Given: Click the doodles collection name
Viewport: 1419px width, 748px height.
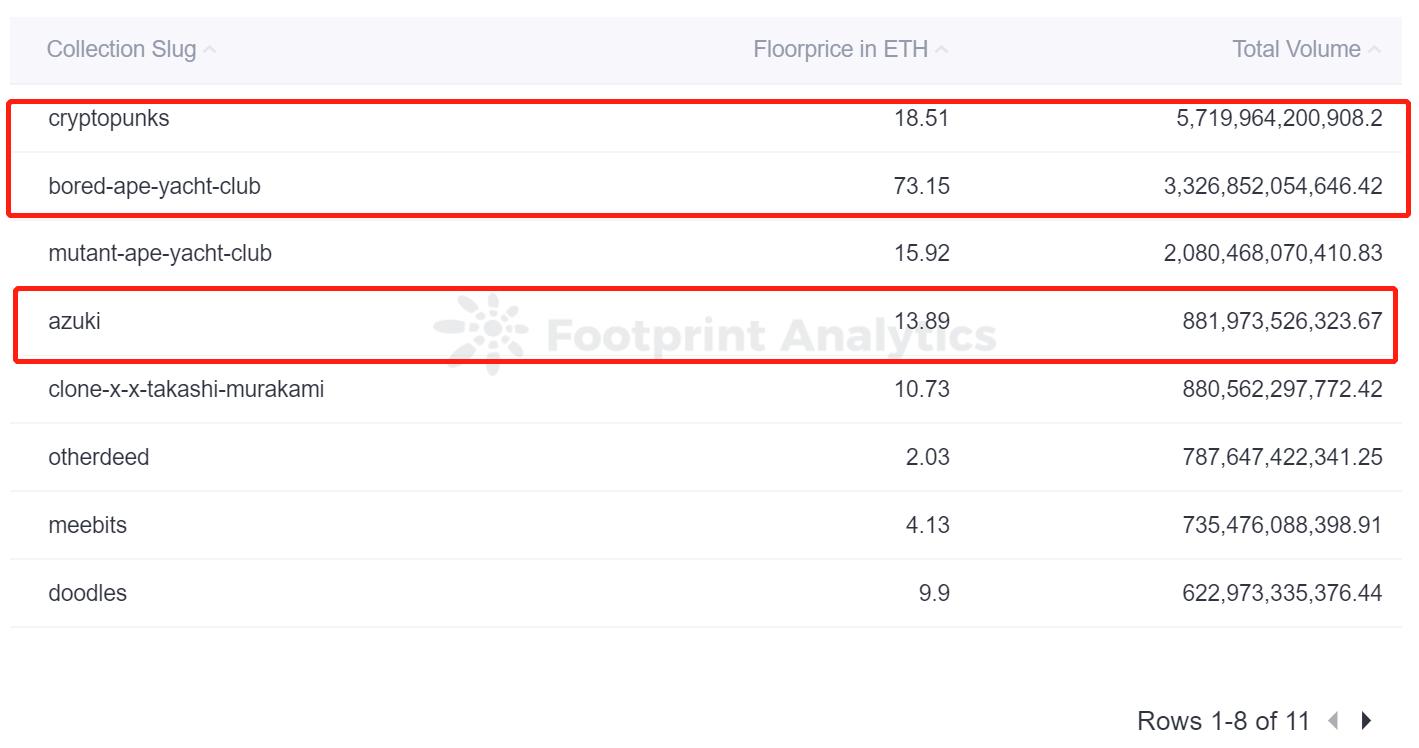Looking at the screenshot, I should tap(88, 594).
